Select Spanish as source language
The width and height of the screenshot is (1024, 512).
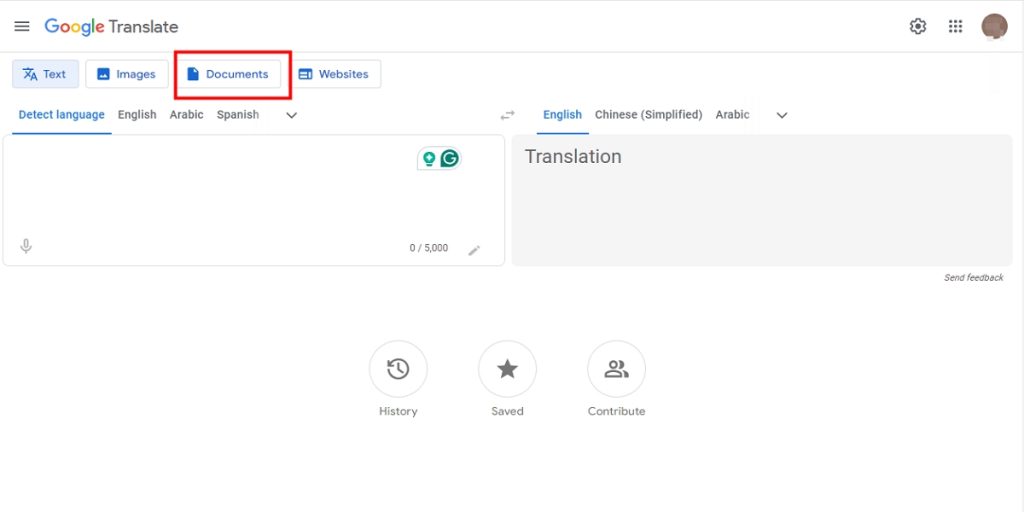pyautogui.click(x=238, y=115)
